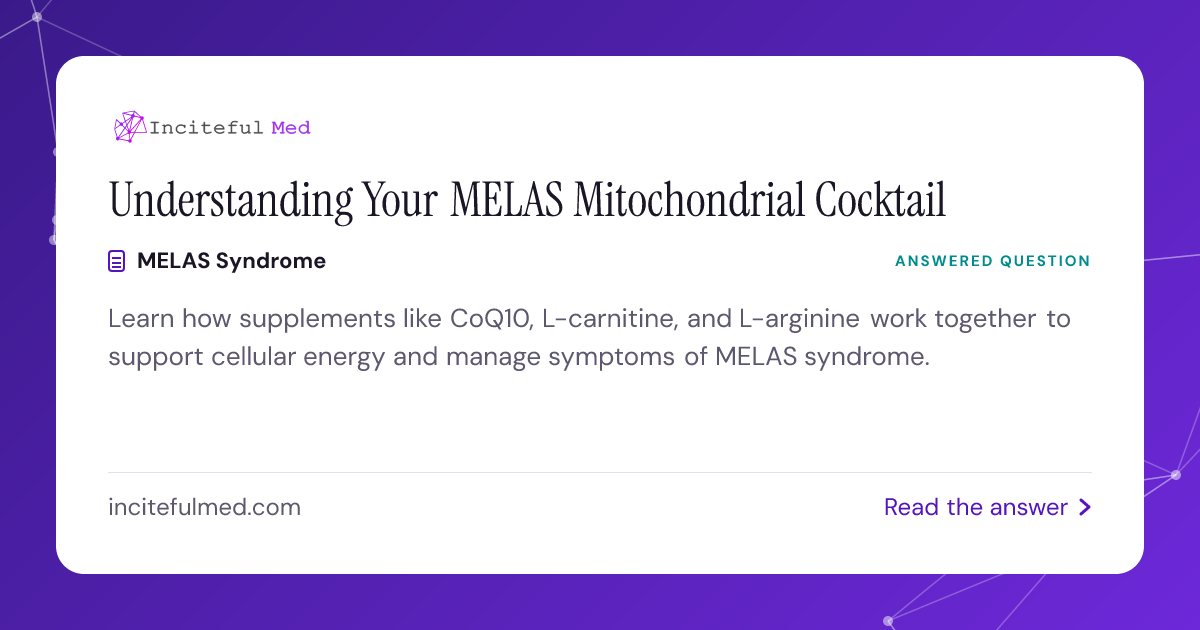Image resolution: width=1200 pixels, height=630 pixels.
Task: Select the MELAS Syndrome topic label
Action: coord(231,261)
